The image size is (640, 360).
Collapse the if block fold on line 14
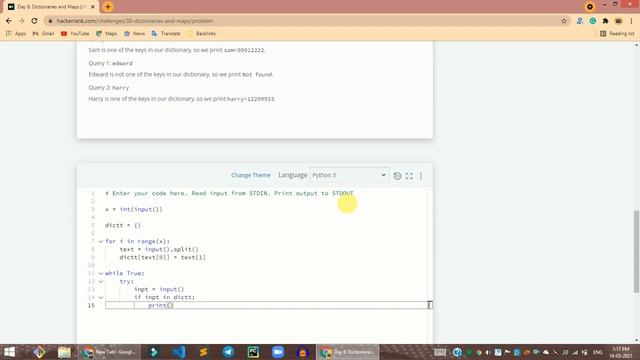tap(101, 298)
